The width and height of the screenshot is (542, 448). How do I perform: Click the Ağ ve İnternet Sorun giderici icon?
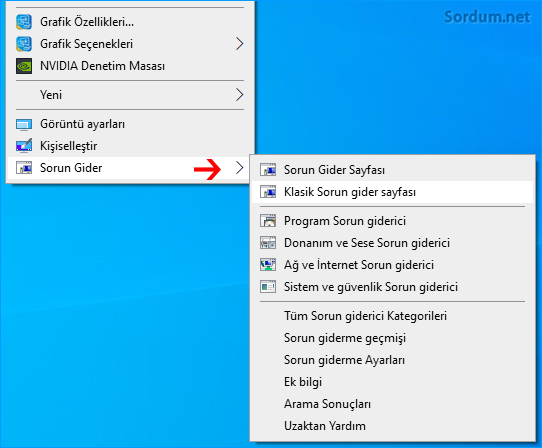click(x=268, y=265)
